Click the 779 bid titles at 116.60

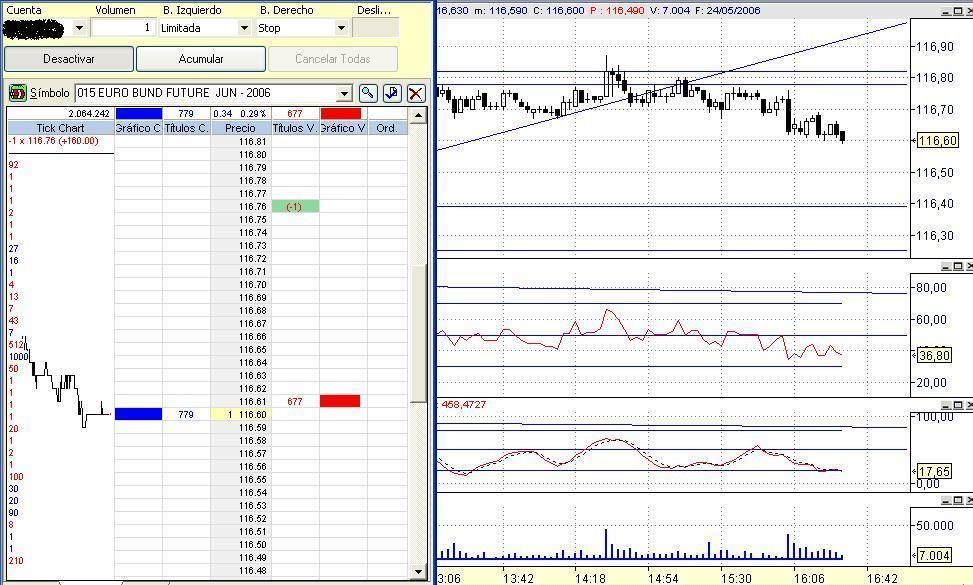(x=186, y=414)
